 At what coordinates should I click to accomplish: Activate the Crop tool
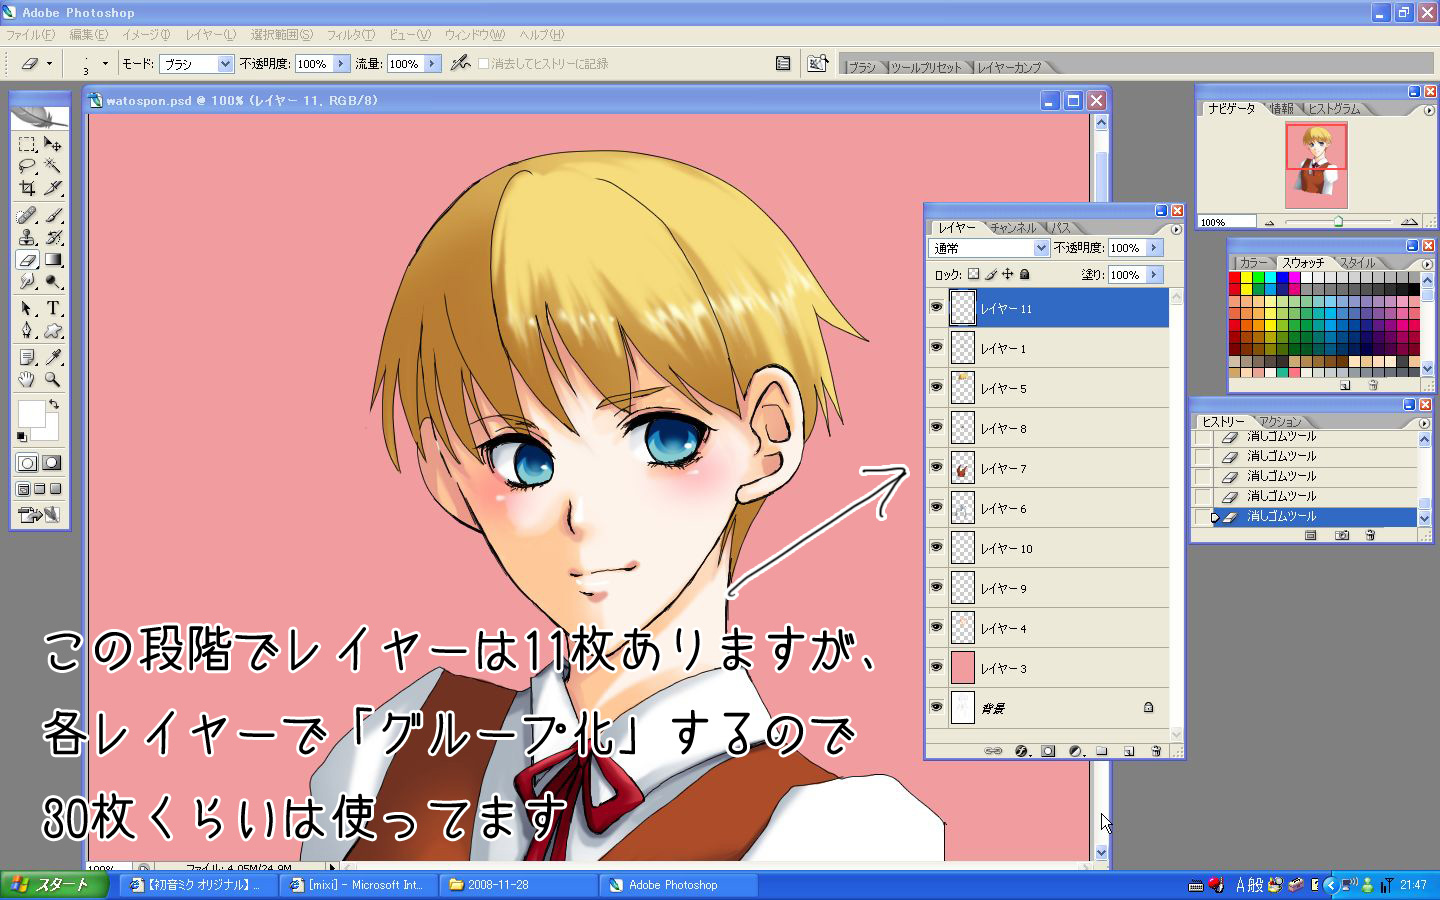27,188
